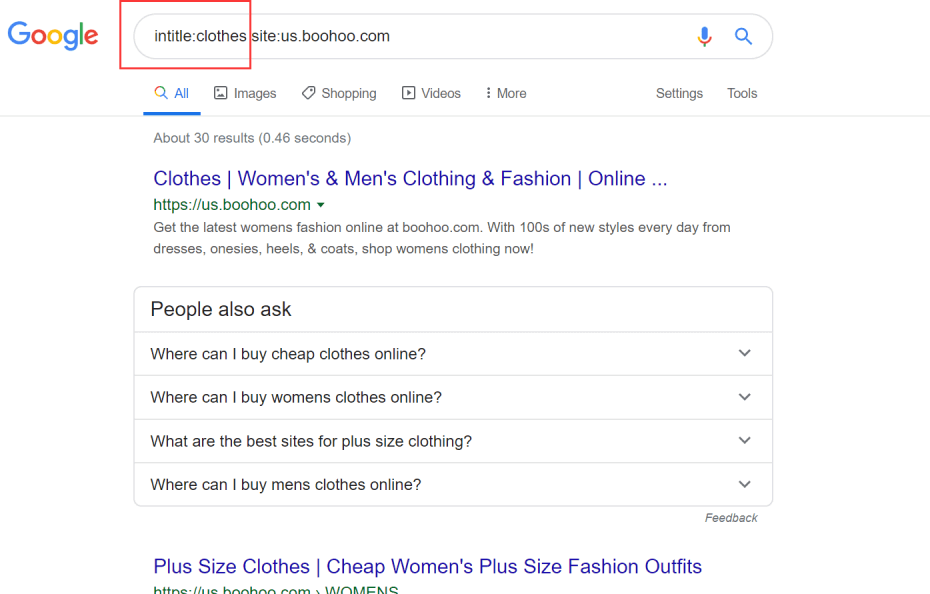930x594 pixels.
Task: Open the Plus Size Clothes result link
Action: (427, 566)
